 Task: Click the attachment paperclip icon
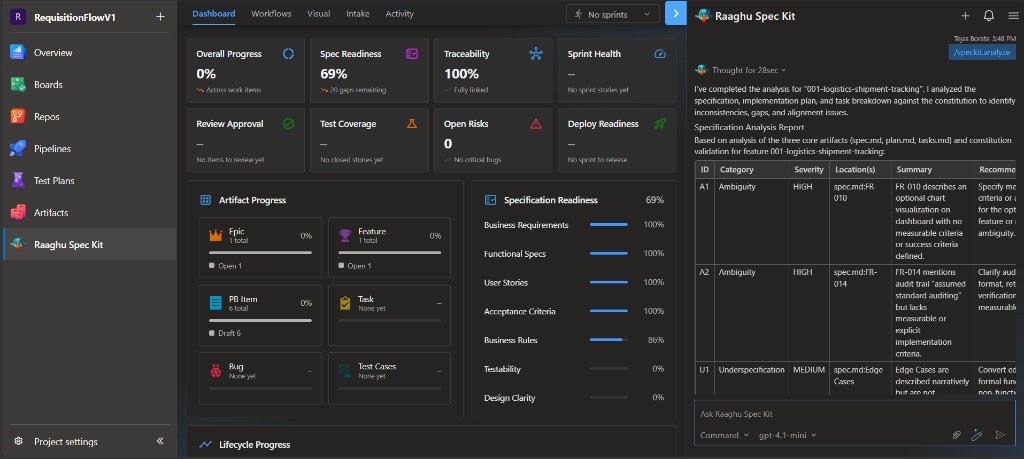pos(956,435)
